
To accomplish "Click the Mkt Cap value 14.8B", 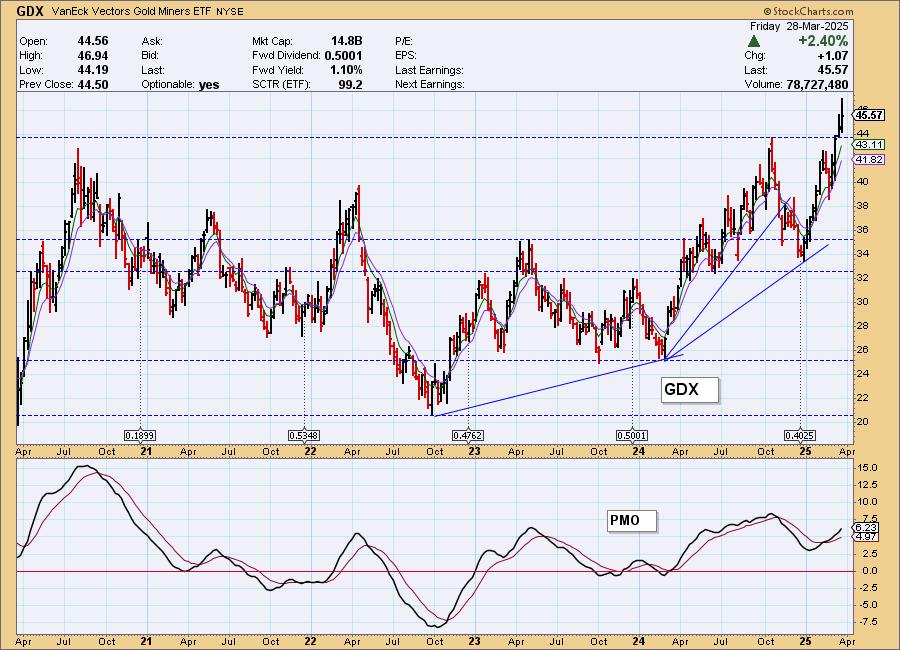I will pyautogui.click(x=347, y=41).
